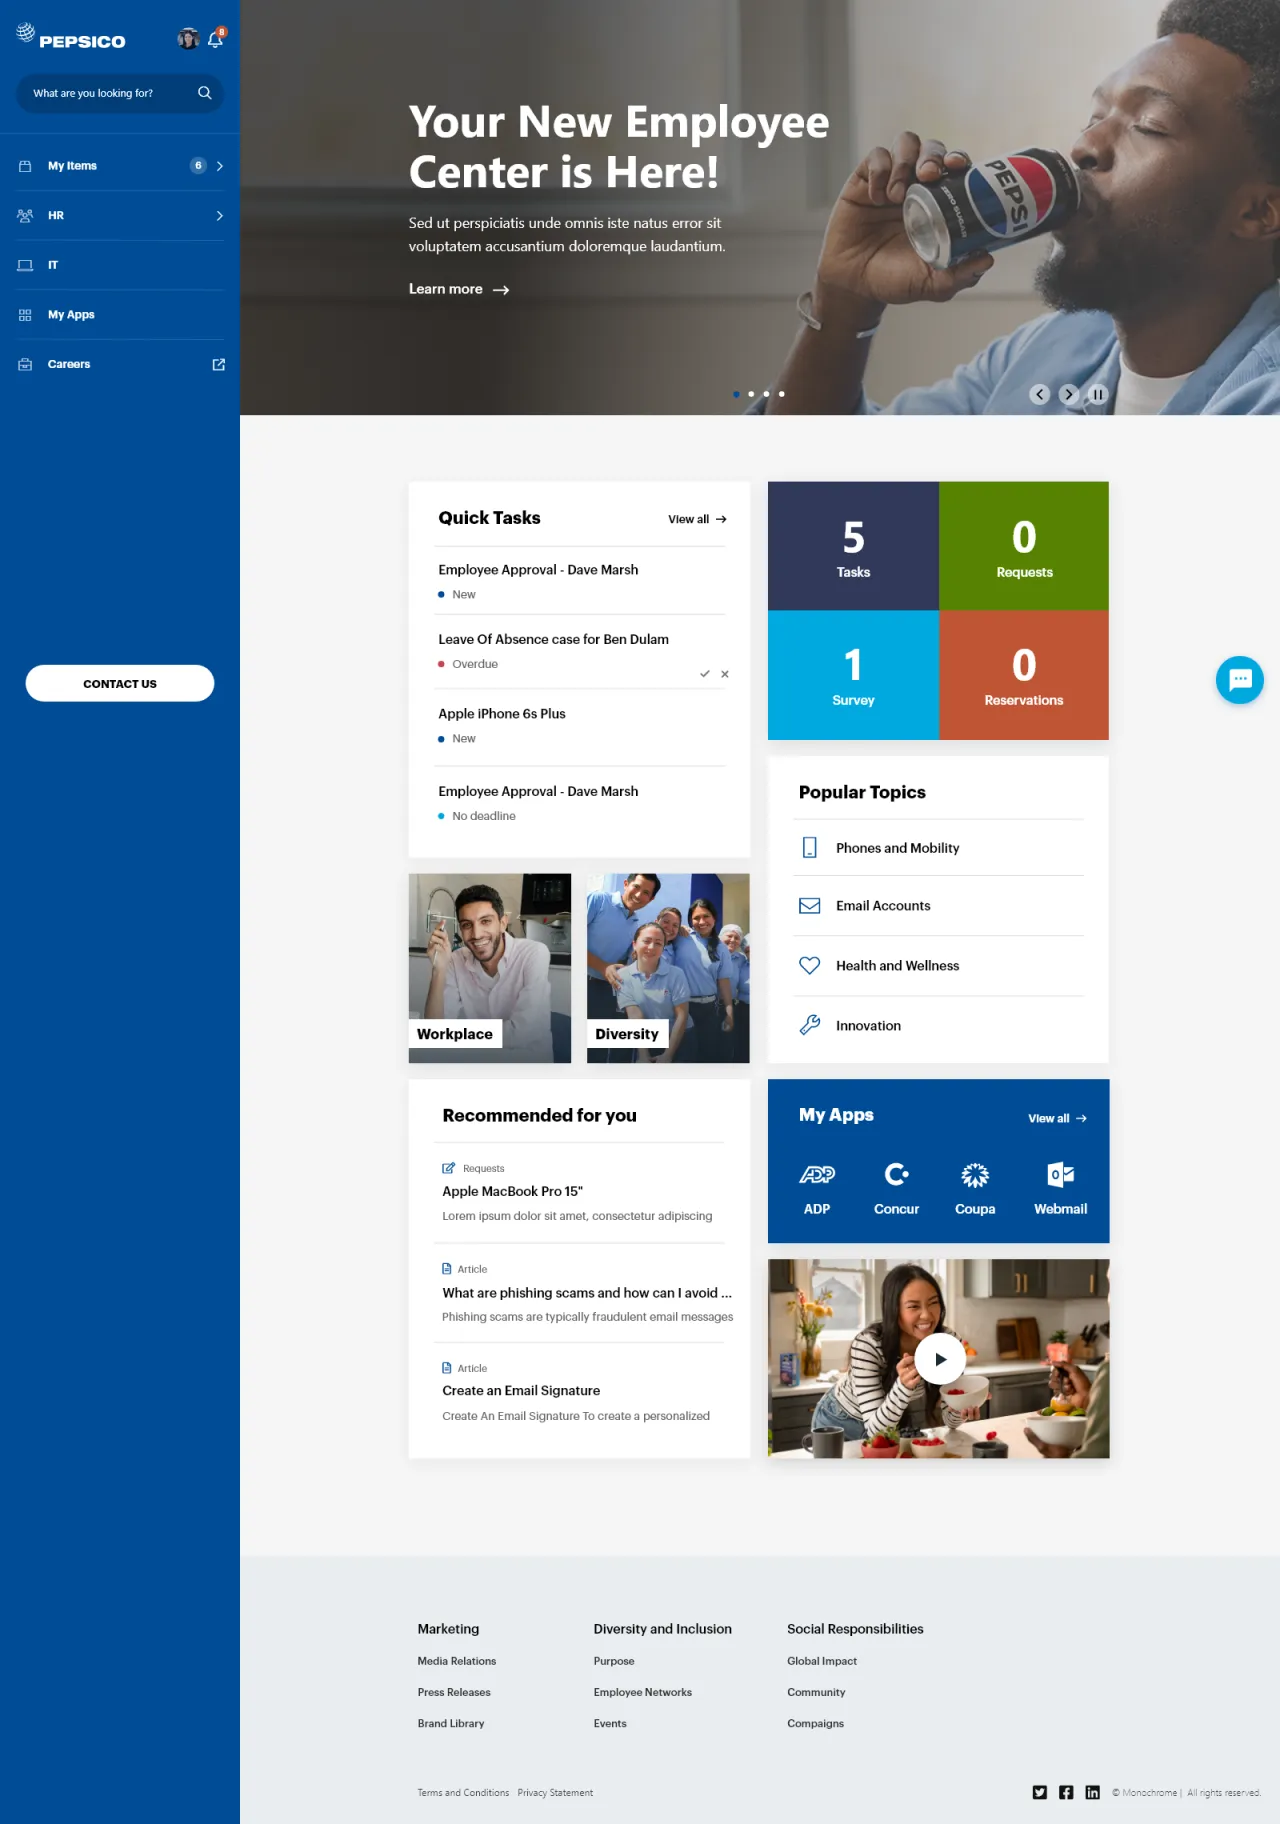
Task: Go to the previous hero slide
Action: (x=1040, y=394)
